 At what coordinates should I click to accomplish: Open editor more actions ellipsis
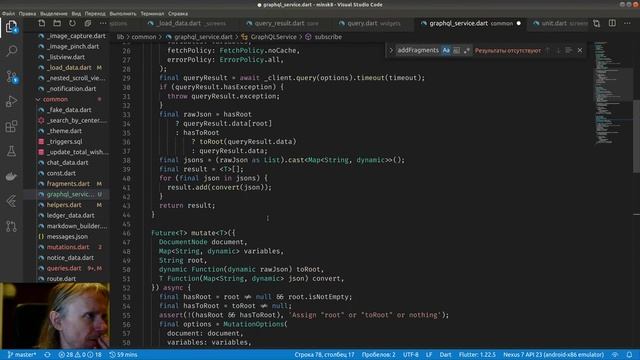click(x=627, y=23)
